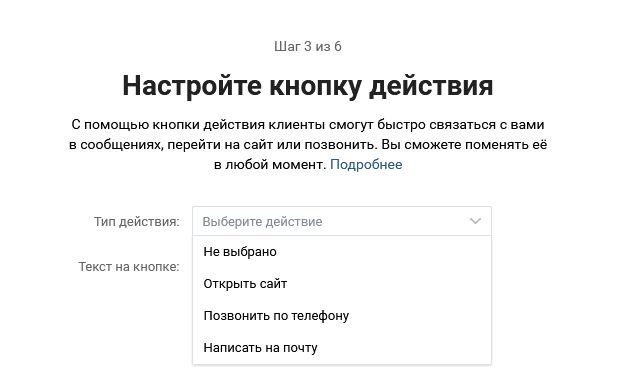Focus the action type combo box
Screen dimensions: 620x376
click(x=342, y=221)
